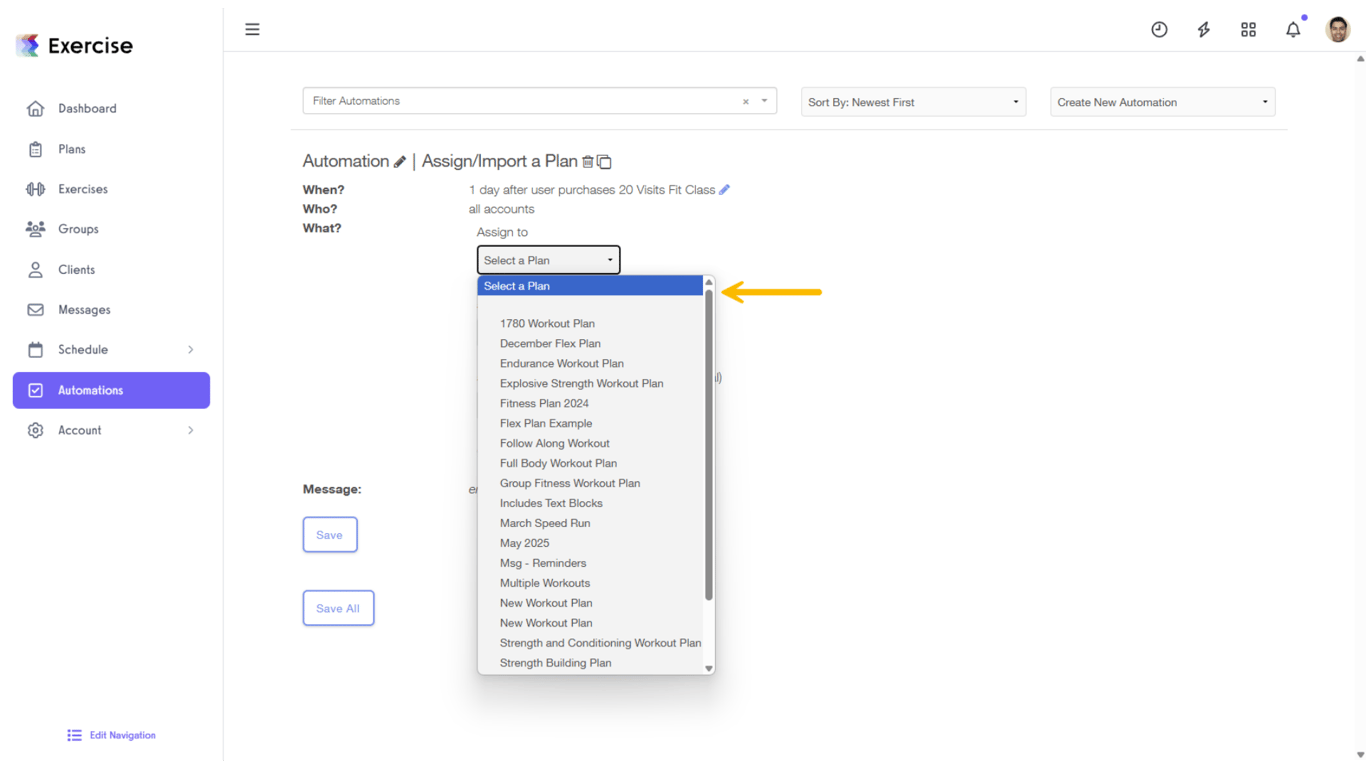Select Automations in the navigation menu
The height and width of the screenshot is (768, 1366).
pos(90,390)
